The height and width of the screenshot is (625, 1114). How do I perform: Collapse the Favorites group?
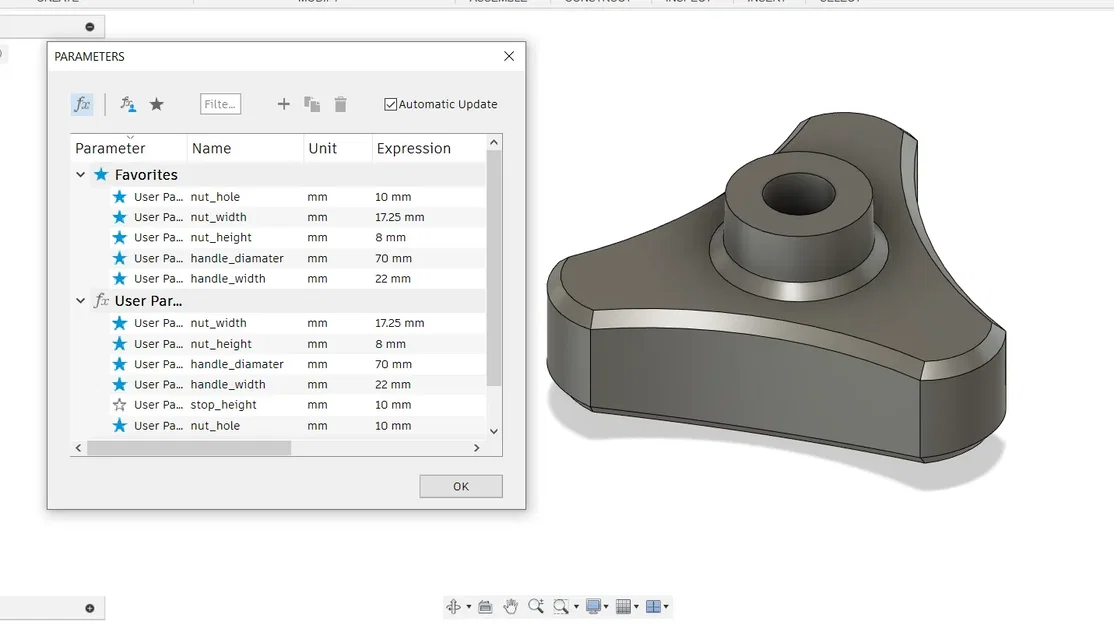(80, 175)
